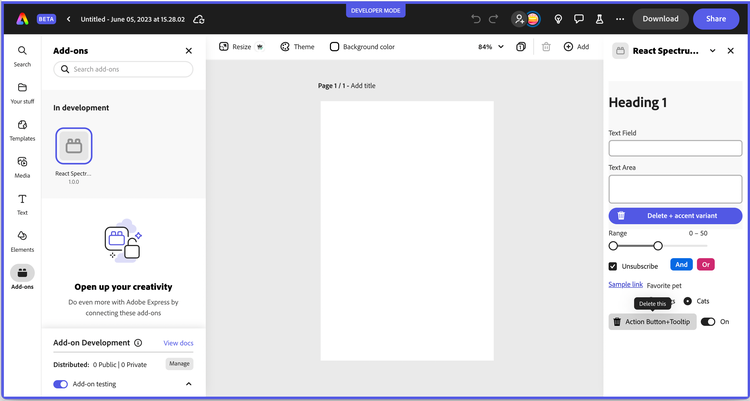Image resolution: width=750 pixels, height=401 pixels.
Task: Open the comments icon
Action: [579, 19]
